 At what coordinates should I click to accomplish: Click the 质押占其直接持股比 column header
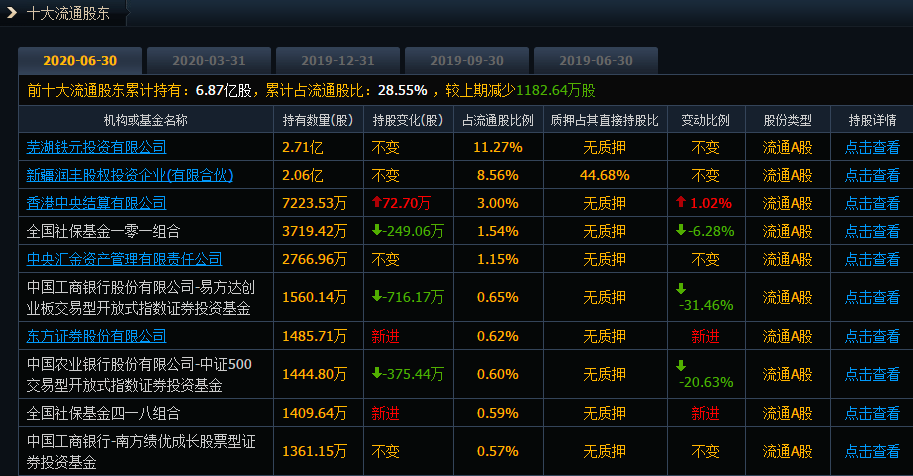(x=604, y=120)
